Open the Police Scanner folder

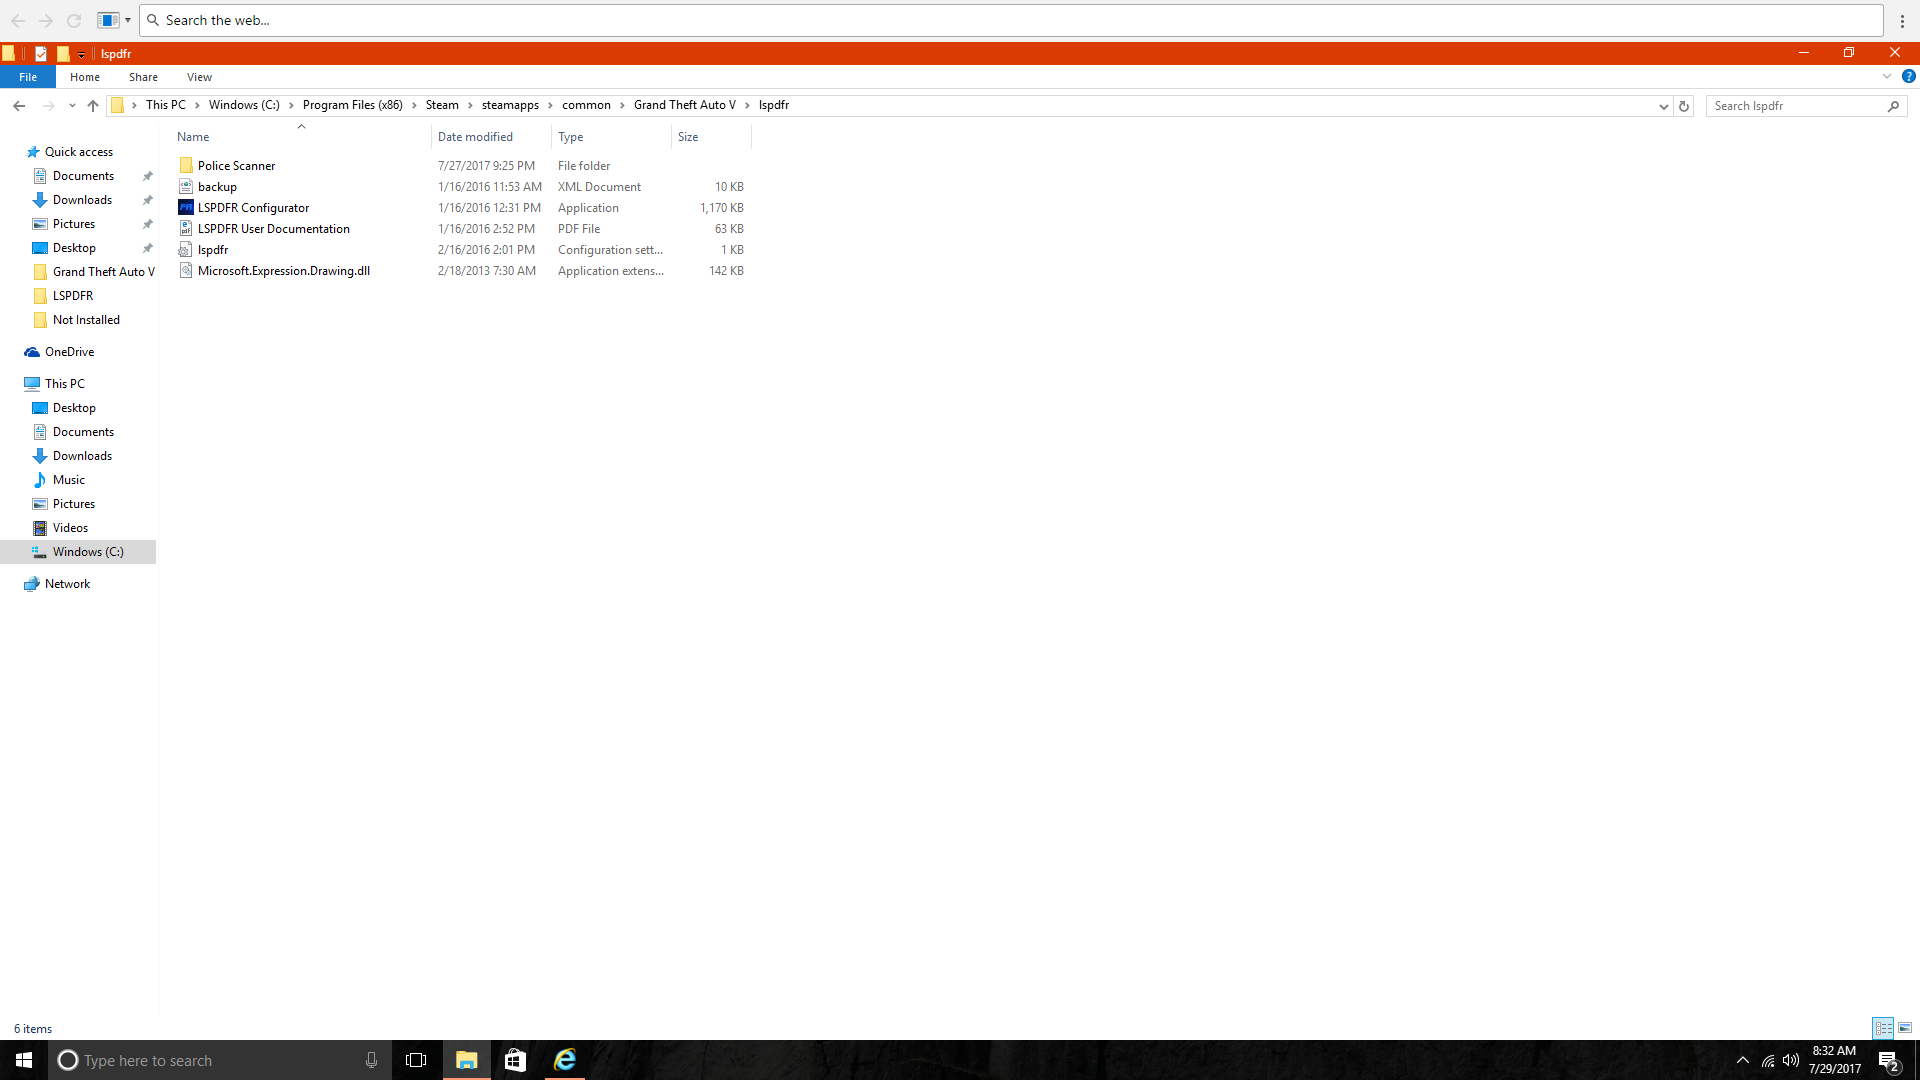pyautogui.click(x=236, y=166)
